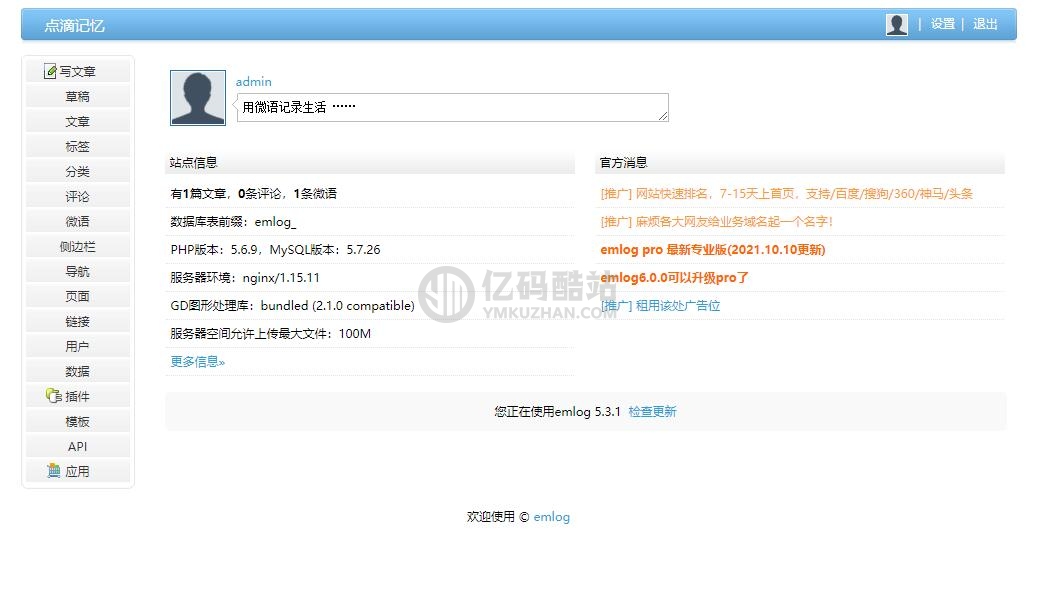Focus the 用微语记录生活 text box
Screen dimensions: 1037x590
452,107
